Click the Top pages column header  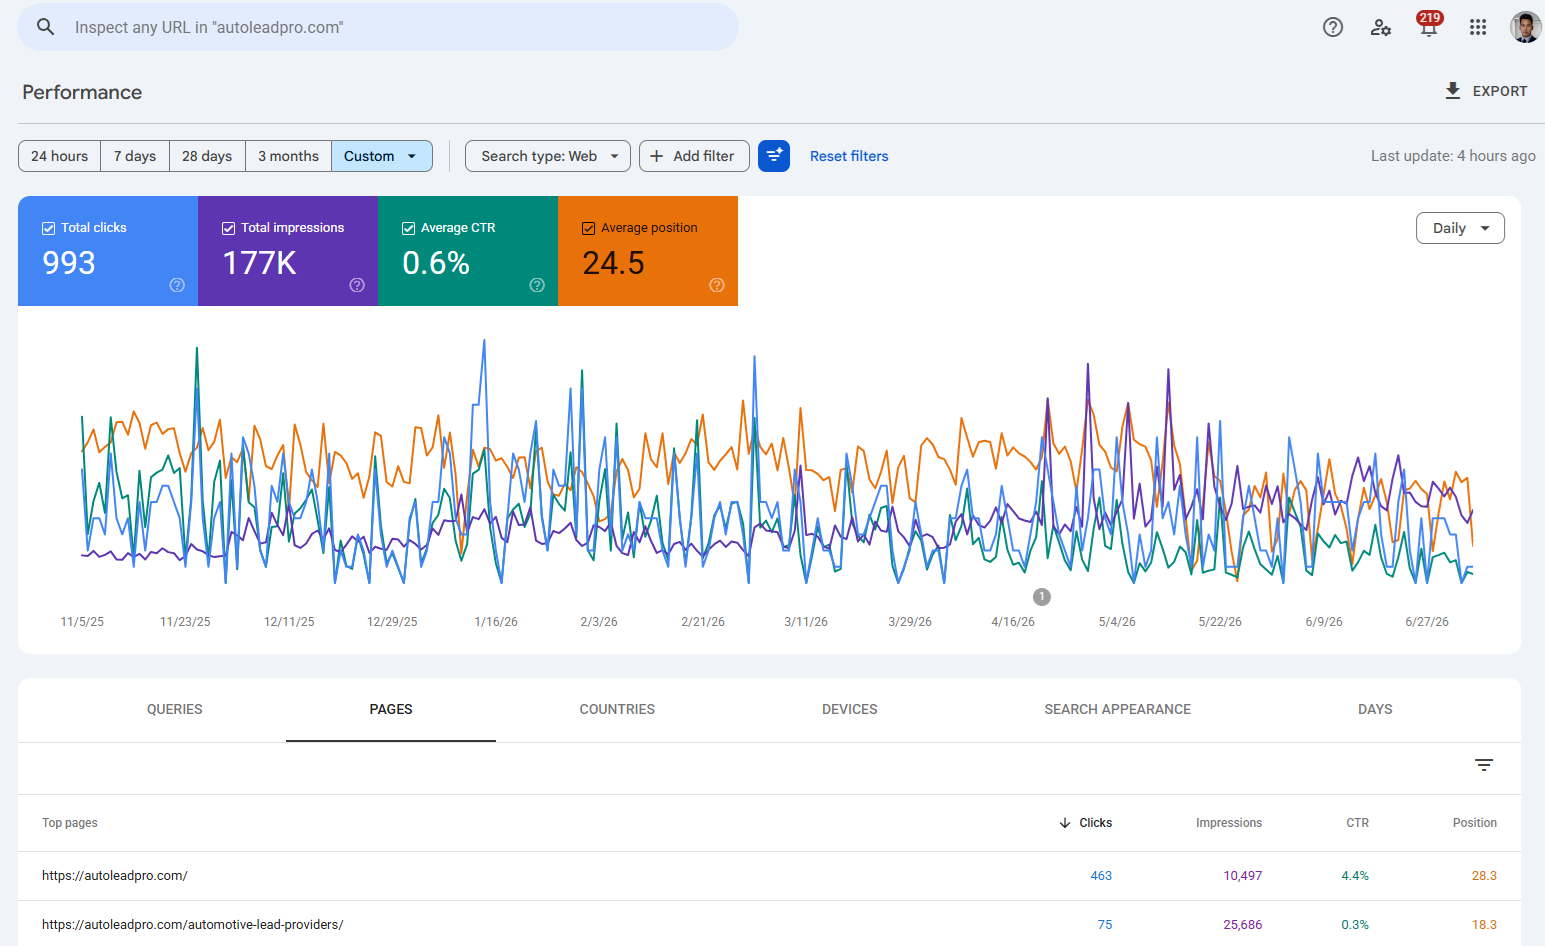click(x=70, y=823)
